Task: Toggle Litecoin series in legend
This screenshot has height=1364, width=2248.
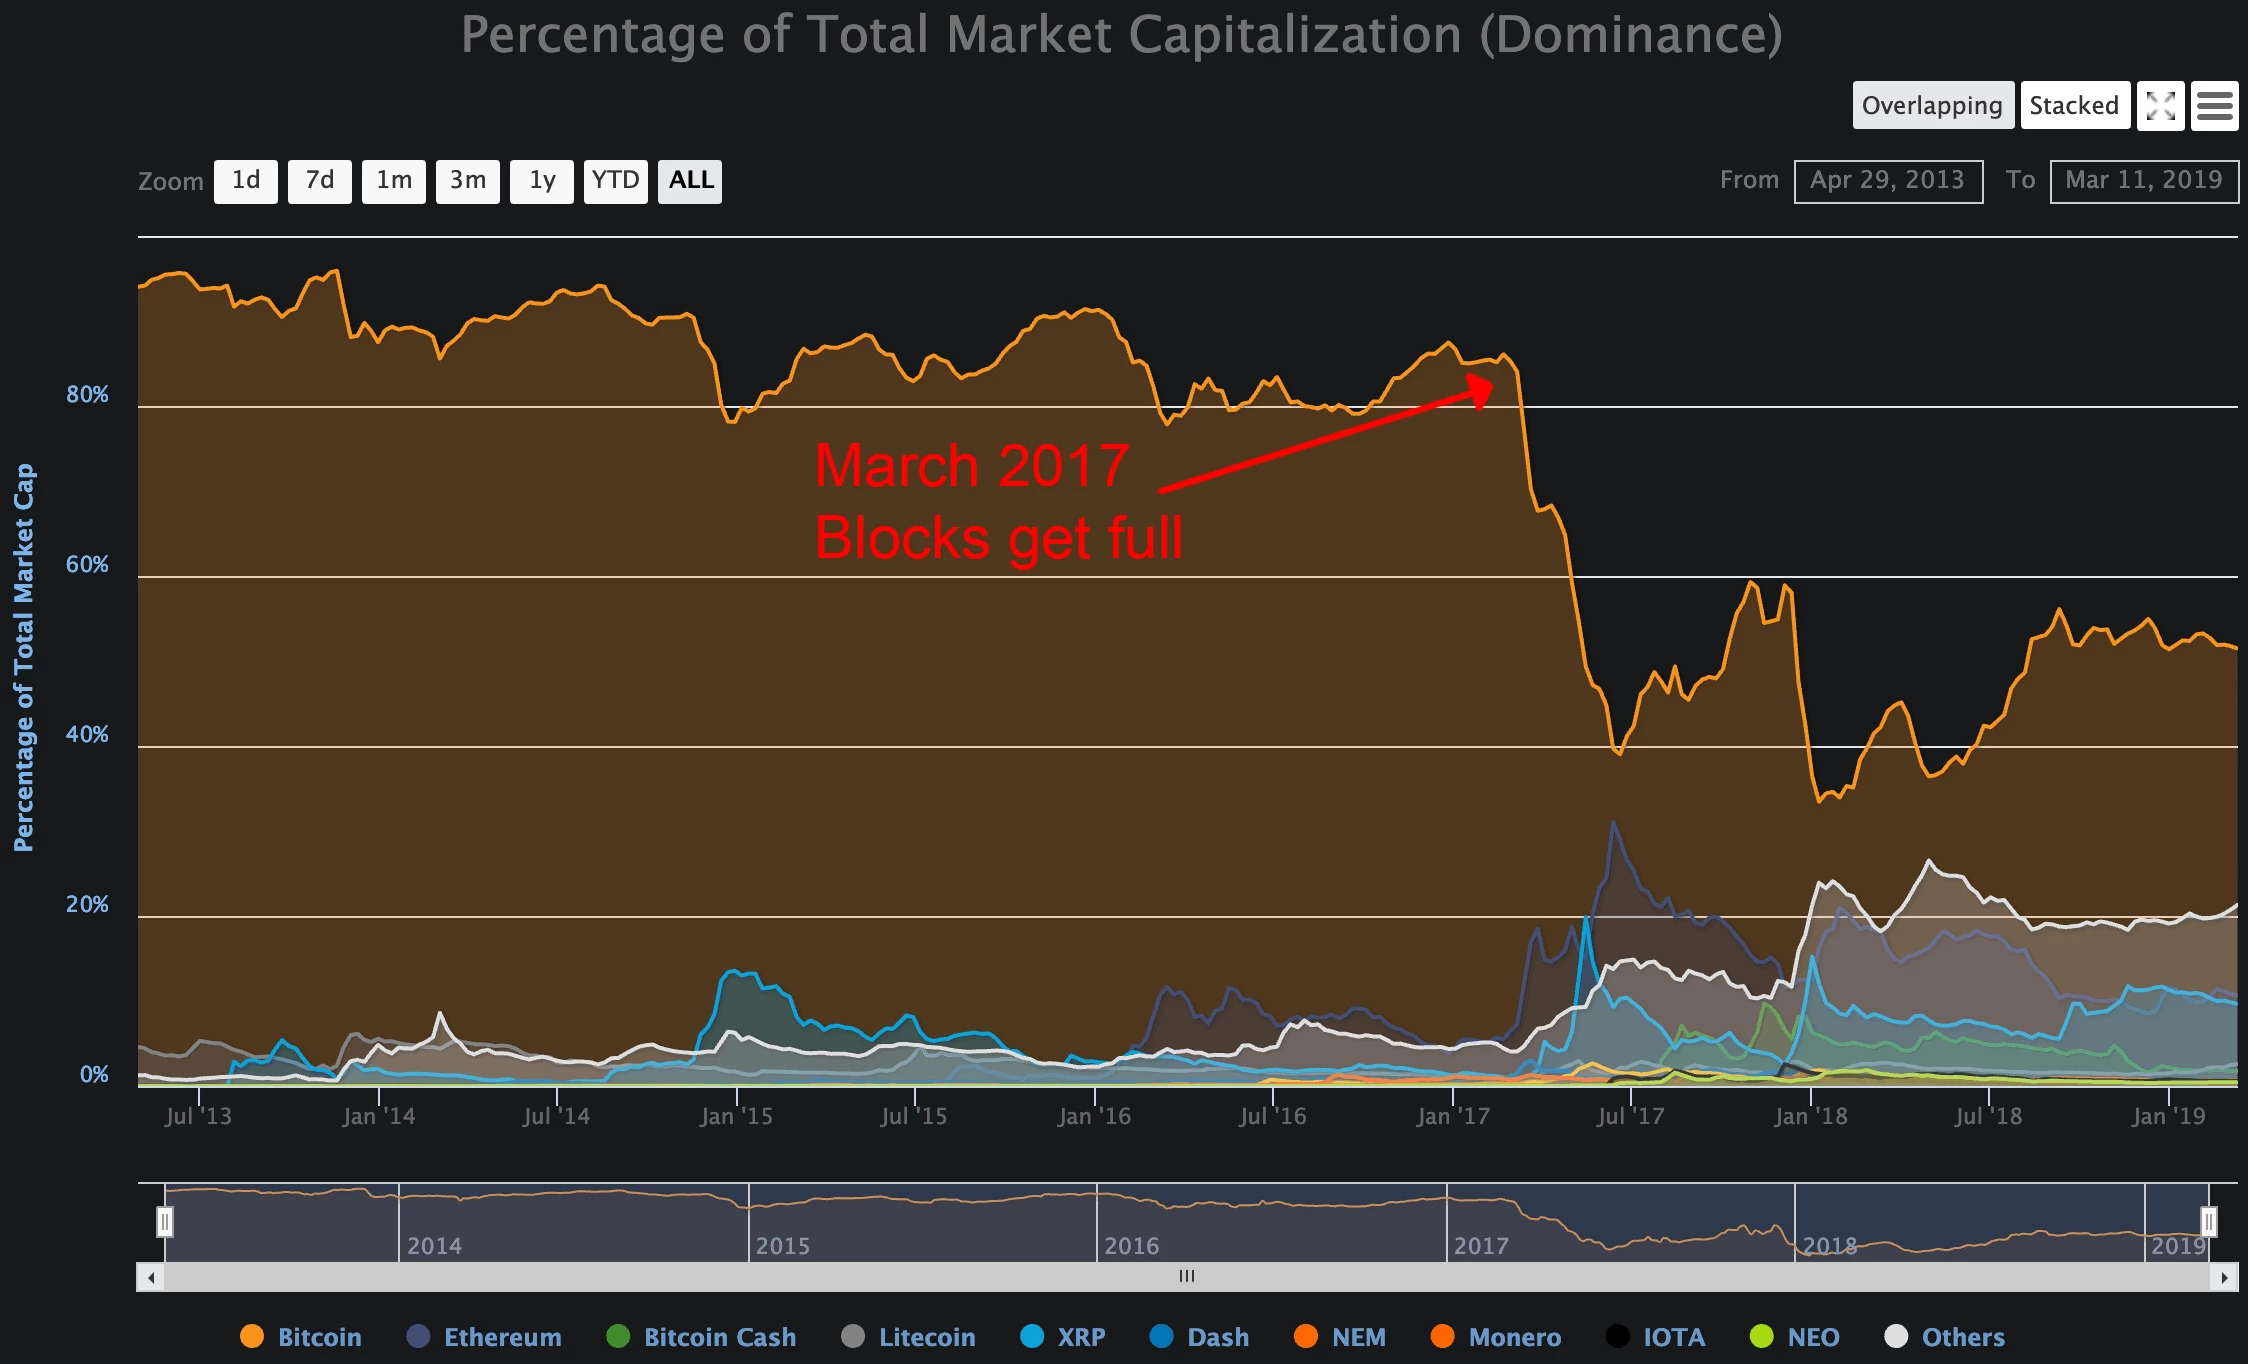Action: (x=908, y=1337)
